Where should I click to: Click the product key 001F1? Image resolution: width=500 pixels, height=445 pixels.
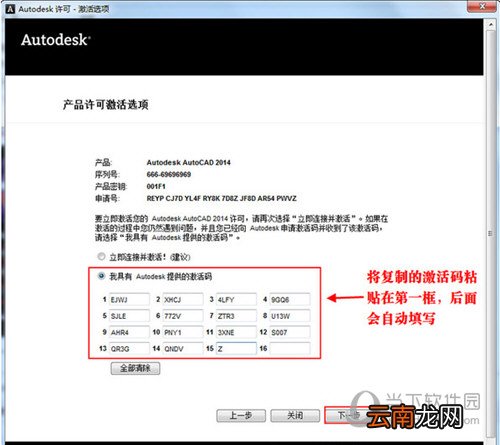click(x=156, y=186)
